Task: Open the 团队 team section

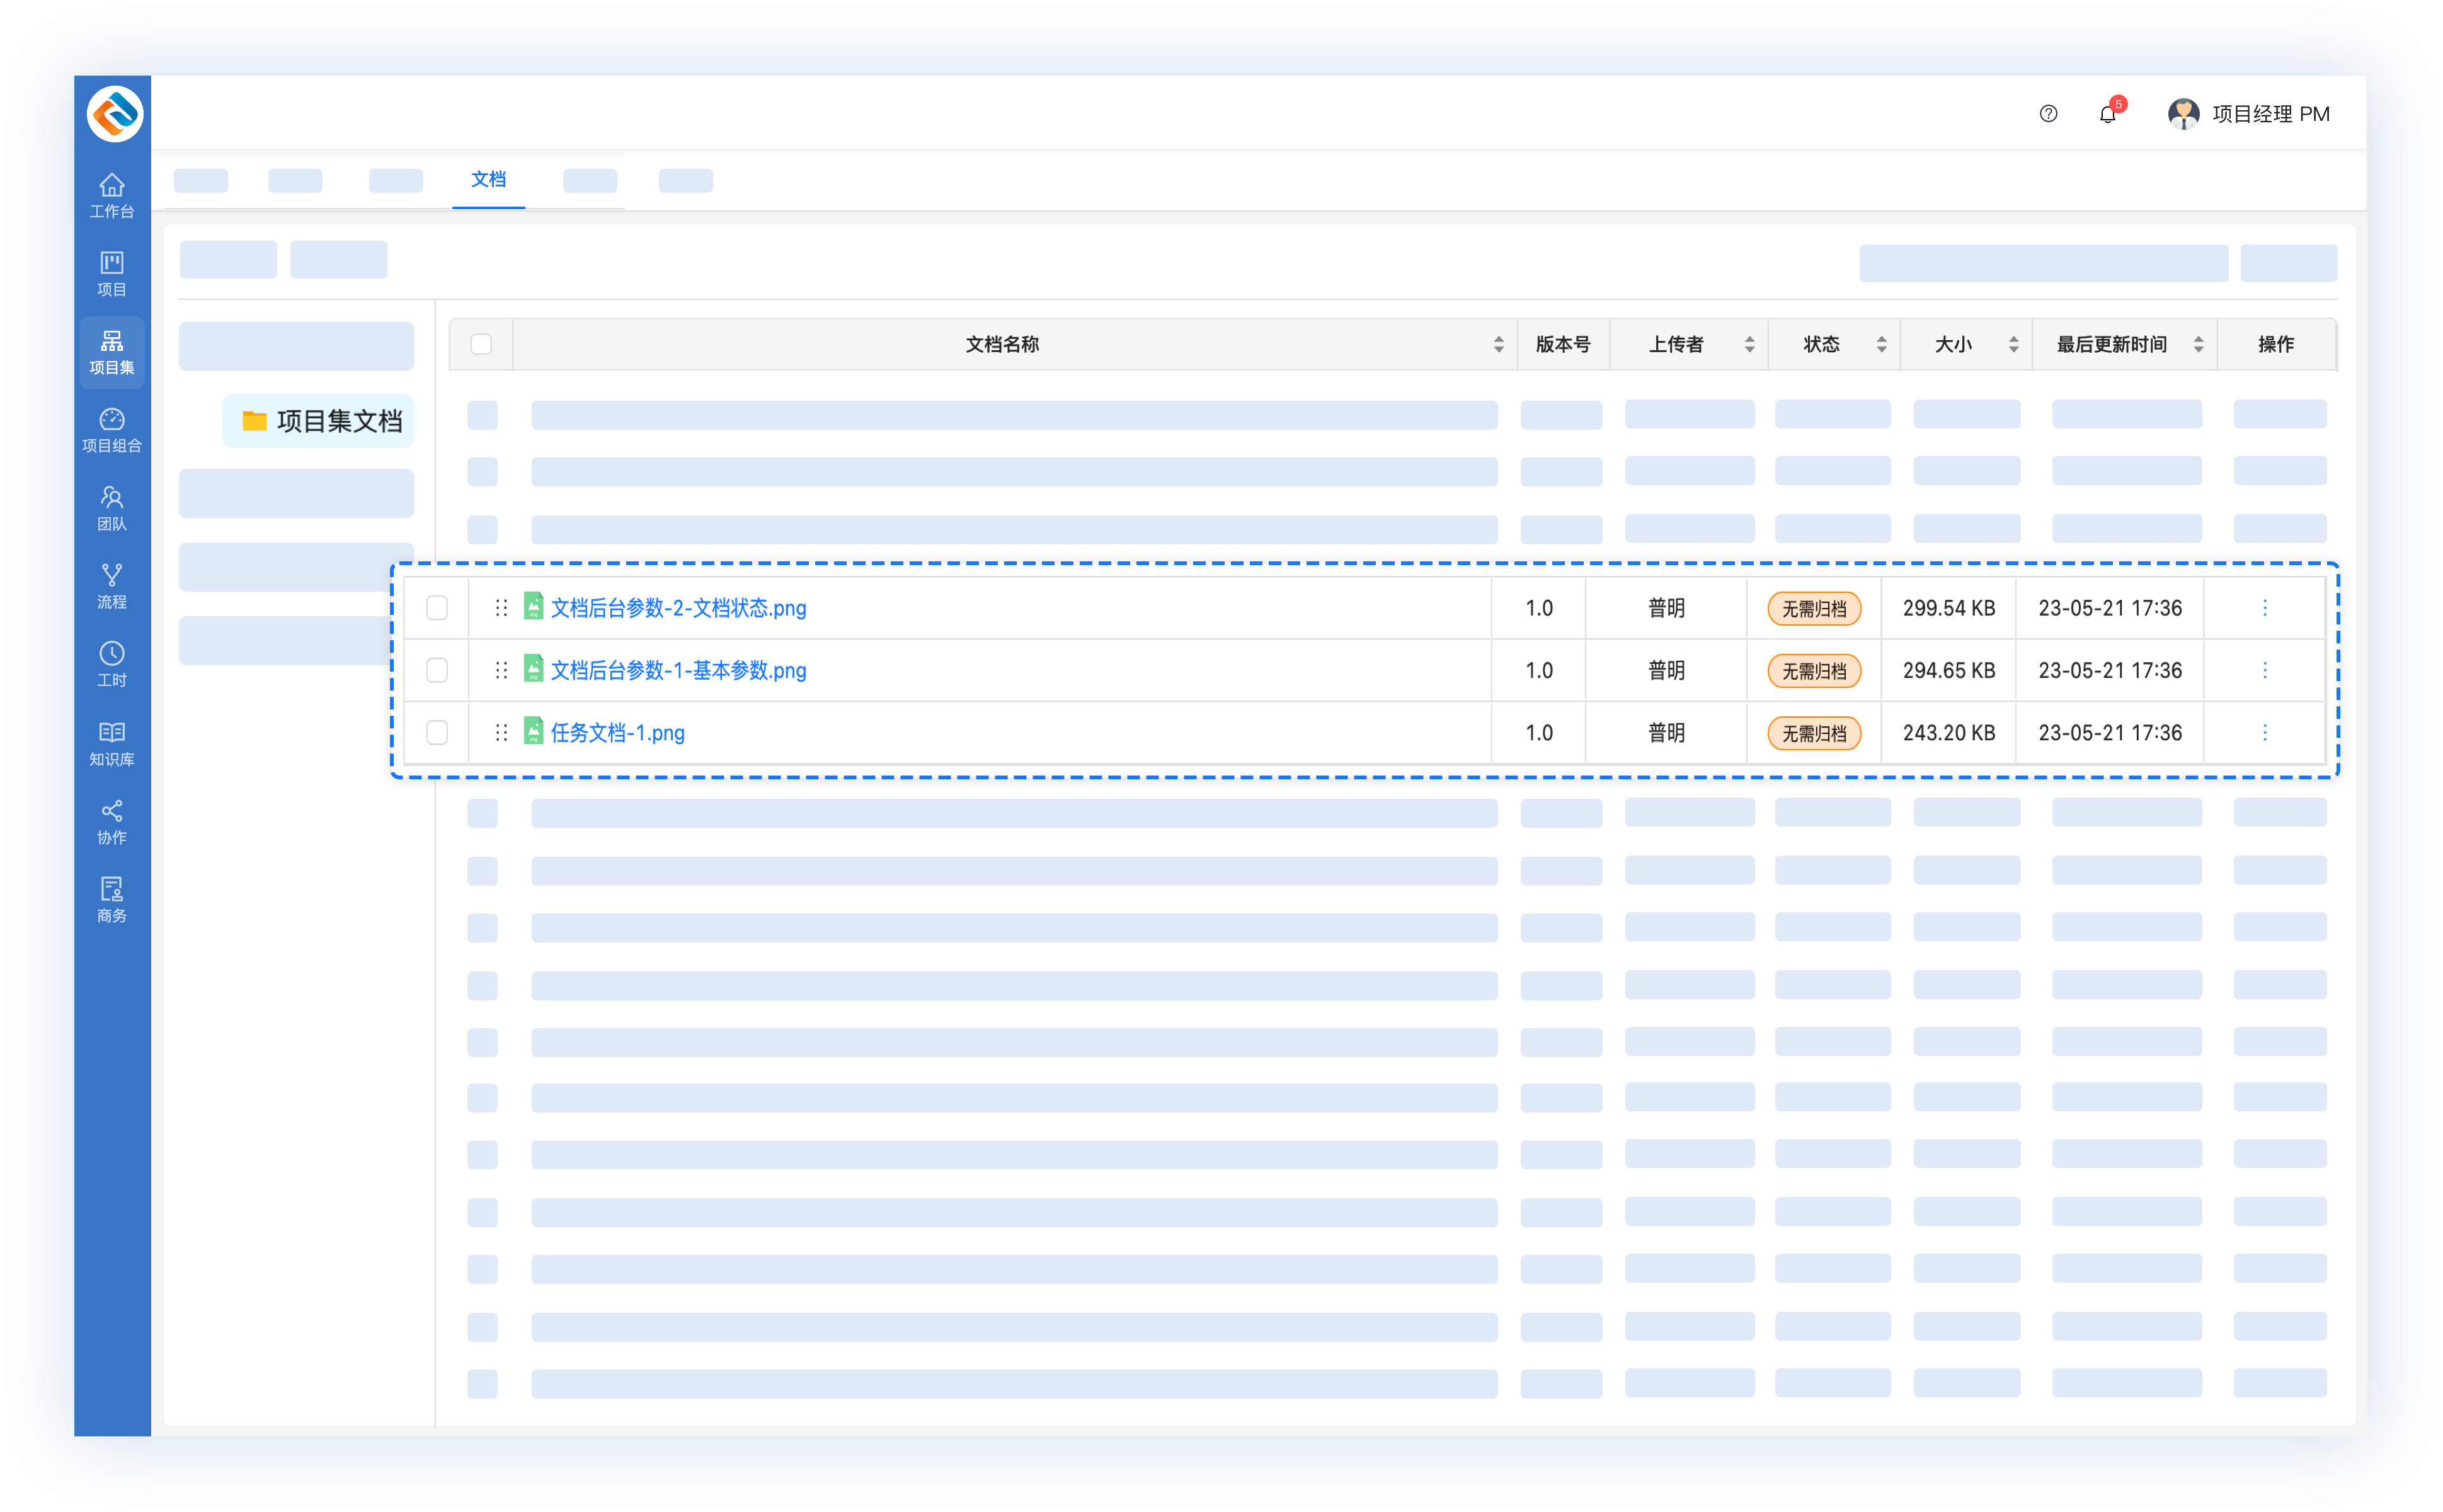Action: tap(111, 508)
